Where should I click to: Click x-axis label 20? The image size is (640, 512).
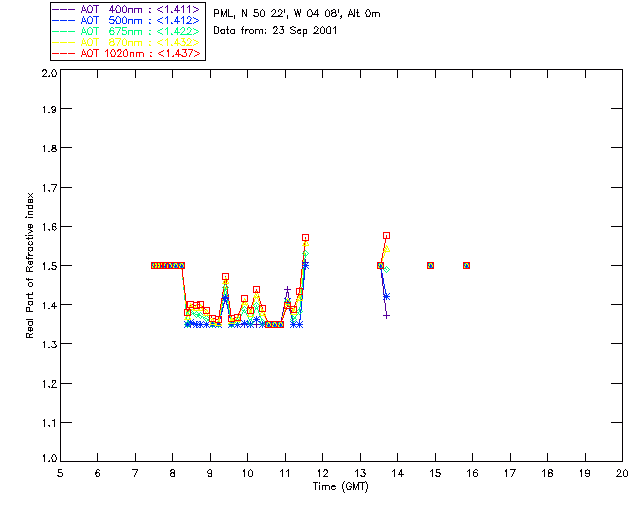tap(622, 473)
